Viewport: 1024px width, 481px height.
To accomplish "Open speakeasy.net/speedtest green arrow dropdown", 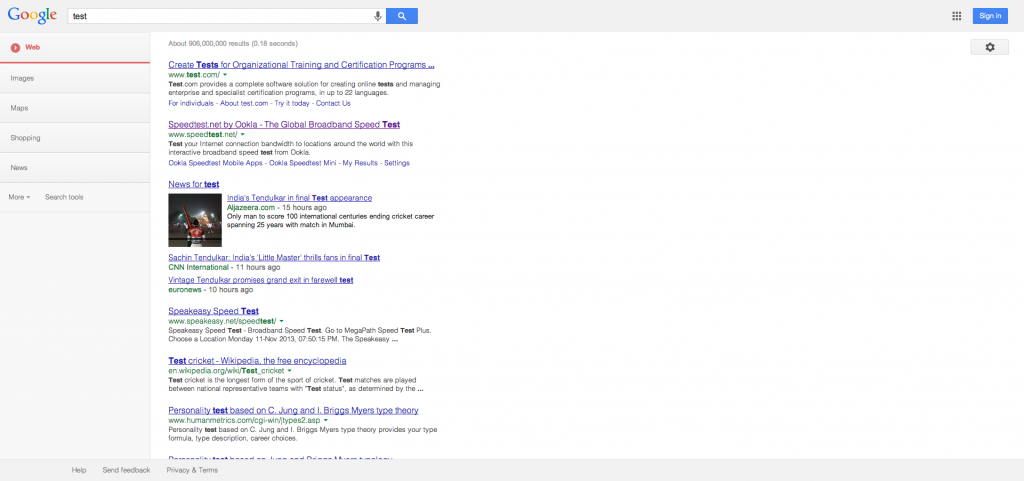I will (x=281, y=321).
